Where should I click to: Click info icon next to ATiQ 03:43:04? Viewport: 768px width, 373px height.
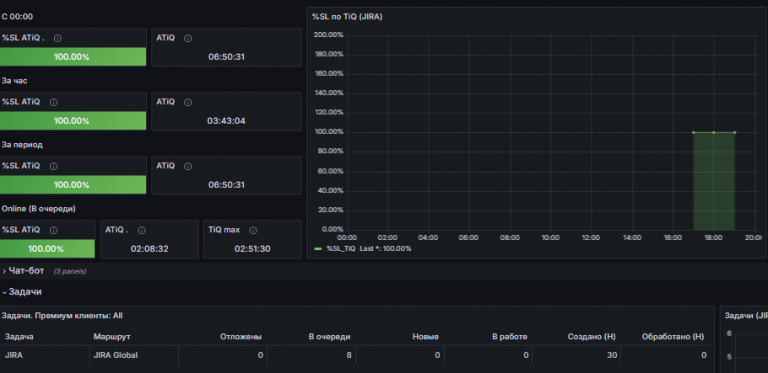188,102
